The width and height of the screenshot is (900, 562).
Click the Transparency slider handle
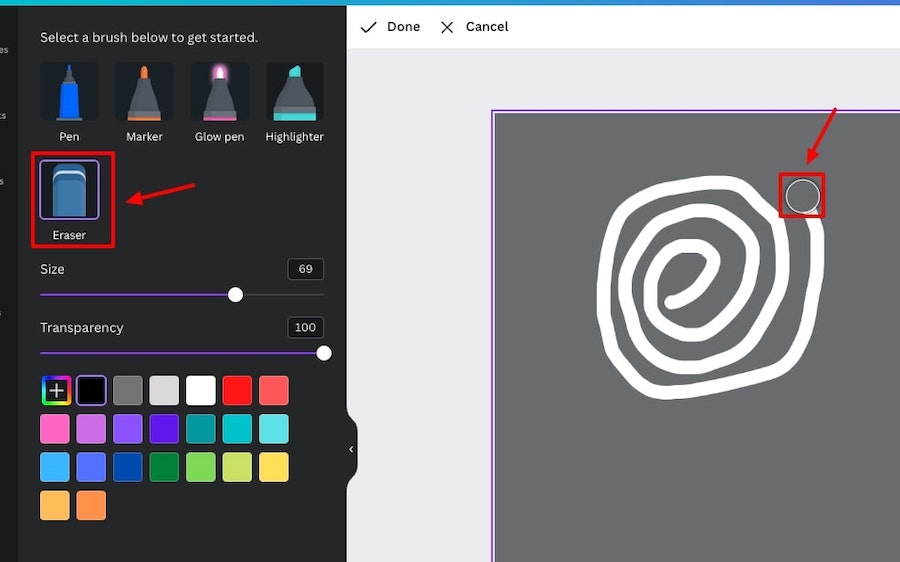click(x=324, y=354)
